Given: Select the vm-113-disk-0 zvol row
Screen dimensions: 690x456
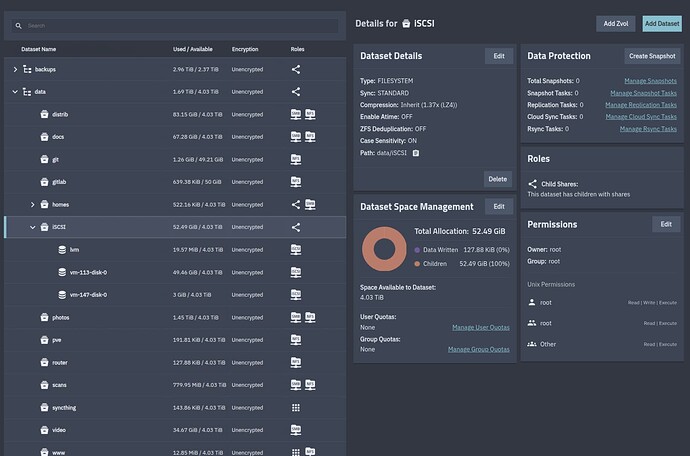Looking at the screenshot, I should click(88, 272).
